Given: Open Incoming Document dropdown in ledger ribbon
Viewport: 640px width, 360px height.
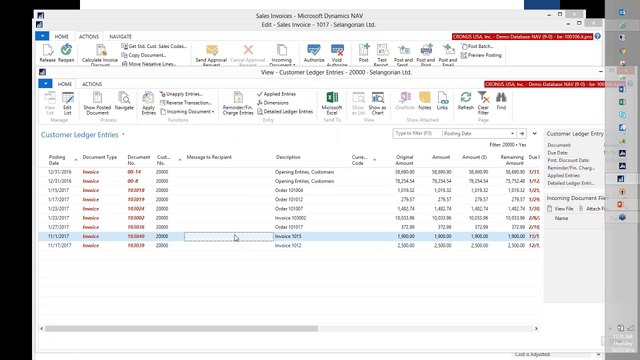Looking at the screenshot, I should (x=187, y=111).
